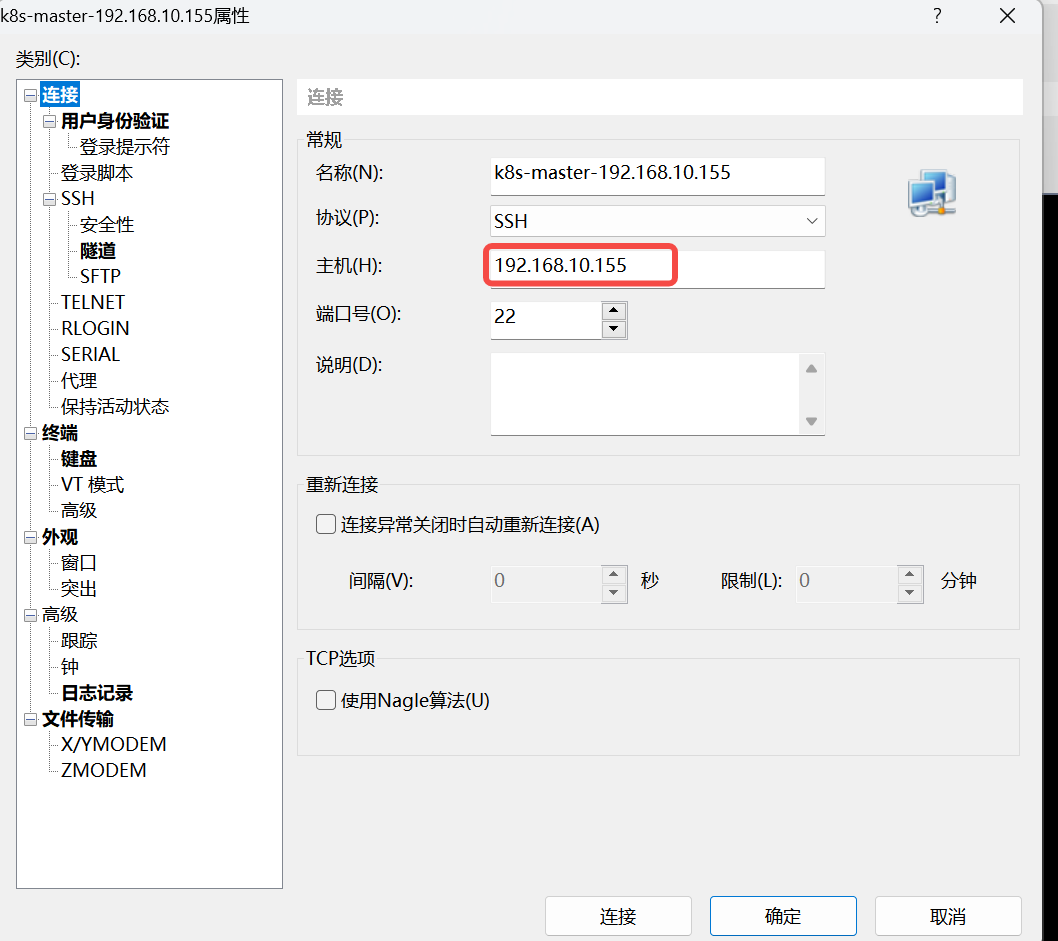Click the session computer icon beside the name field
The width and height of the screenshot is (1058, 941).
[x=931, y=193]
